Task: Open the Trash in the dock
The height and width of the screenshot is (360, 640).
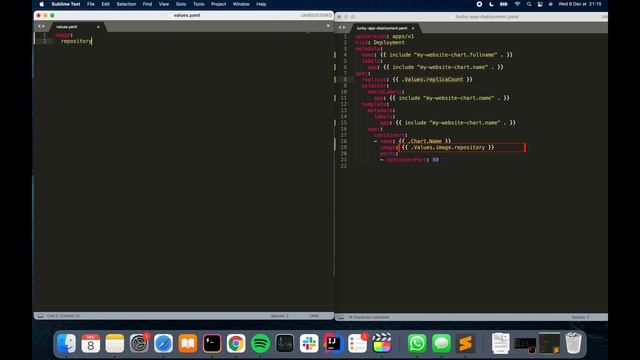Action: pos(573,343)
